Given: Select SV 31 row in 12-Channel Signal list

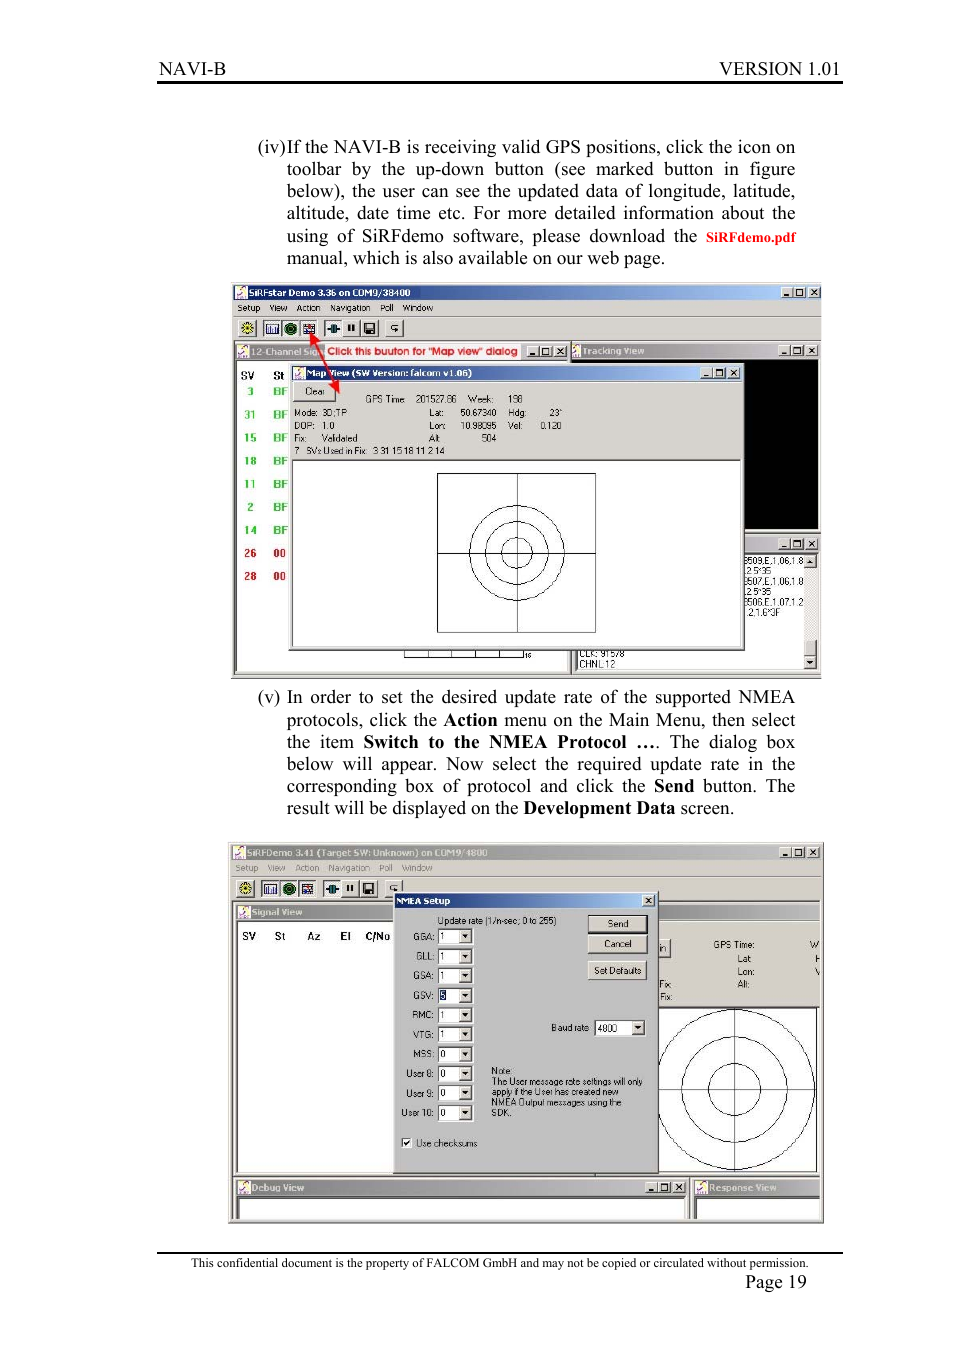Looking at the screenshot, I should click(264, 414).
